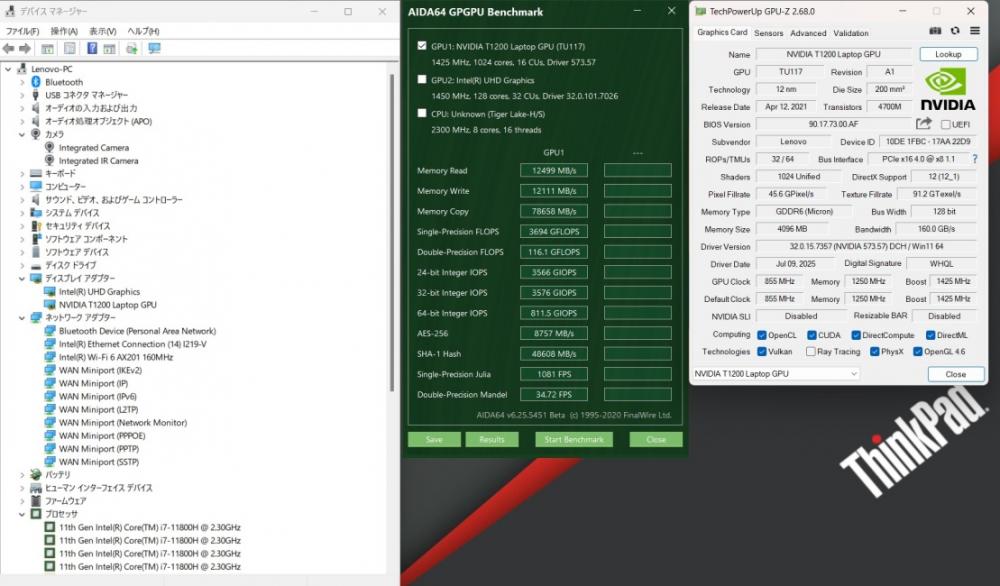
Task: Toggle the Vulkan checkbox
Action: [761, 351]
